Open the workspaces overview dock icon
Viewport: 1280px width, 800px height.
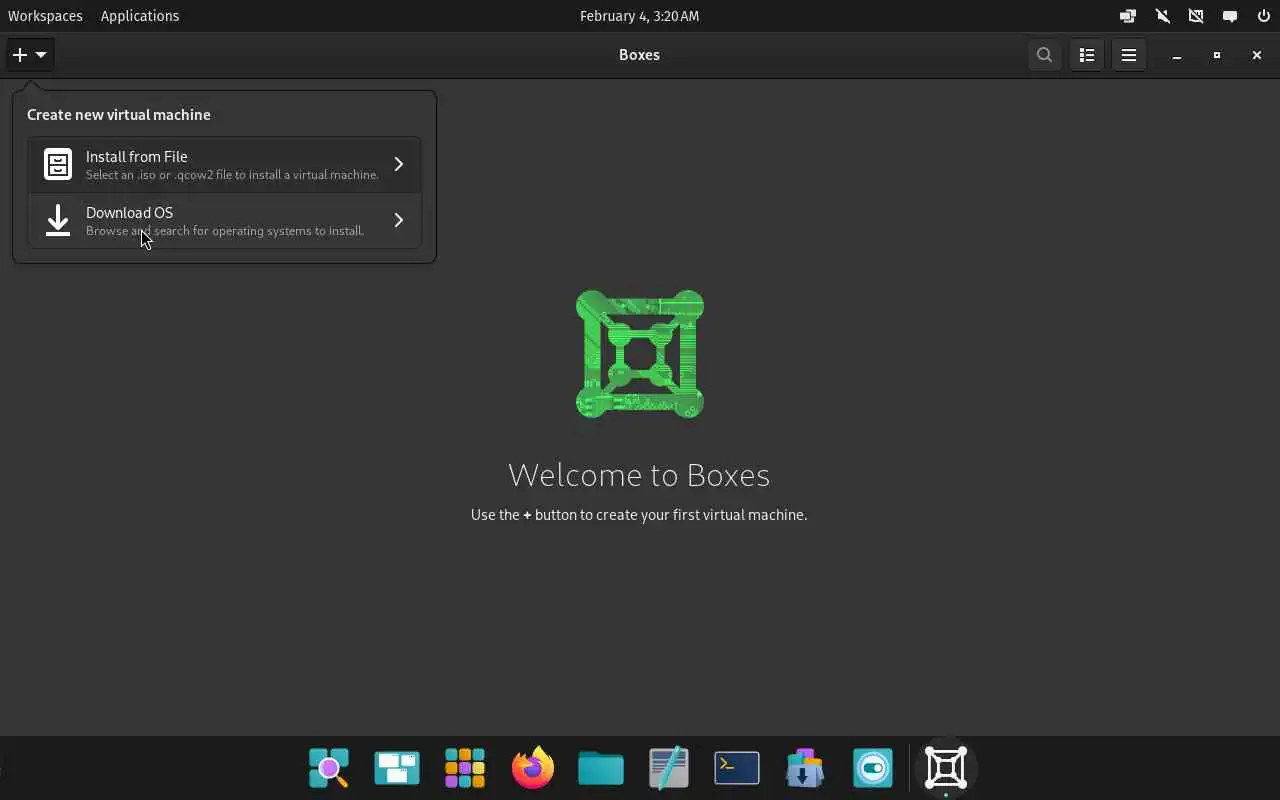click(x=397, y=768)
